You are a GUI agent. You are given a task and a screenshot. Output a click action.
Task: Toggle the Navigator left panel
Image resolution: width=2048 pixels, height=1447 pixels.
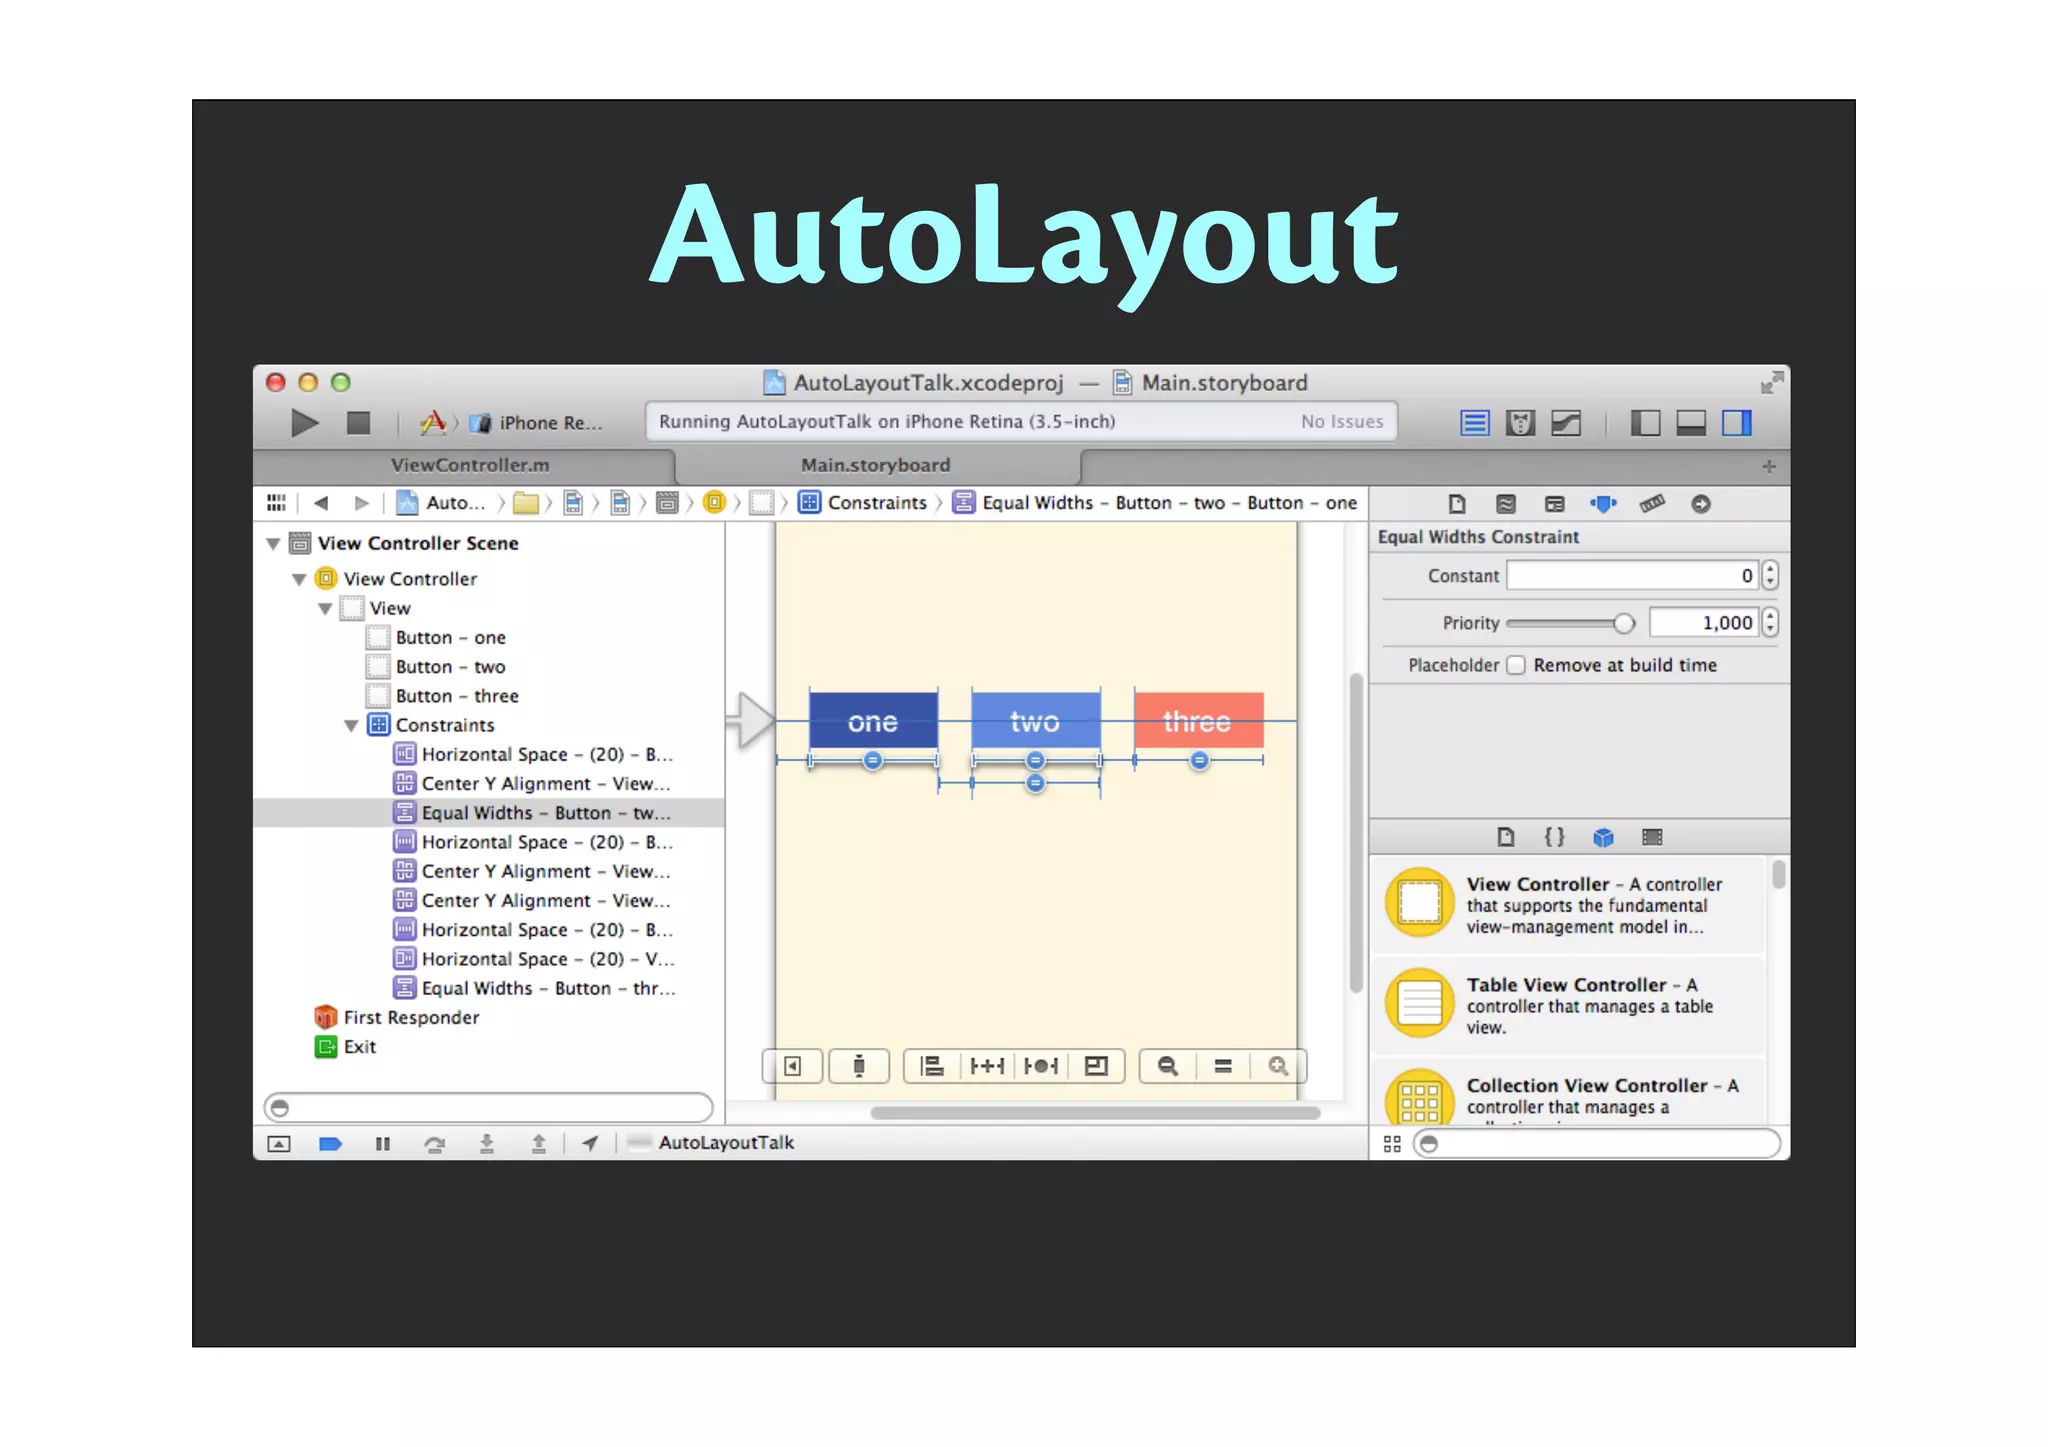point(1645,423)
